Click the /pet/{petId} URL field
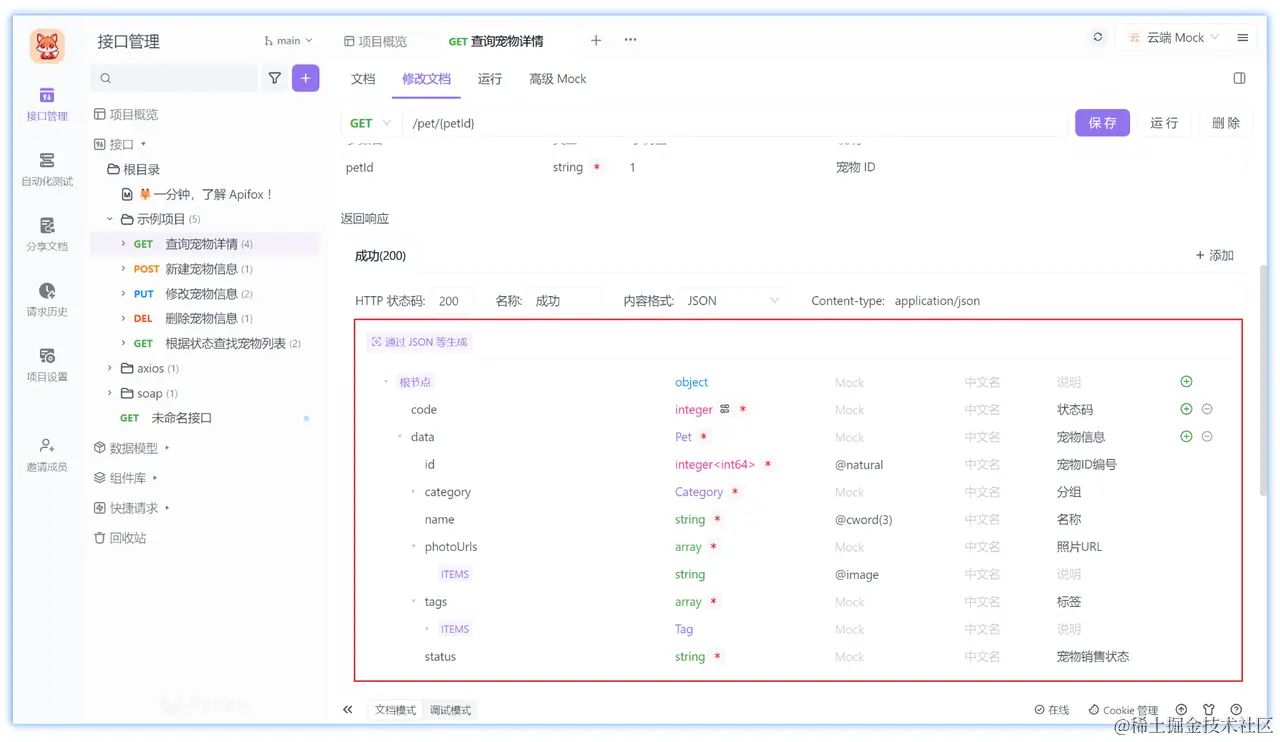The height and width of the screenshot is (742, 1280). coord(735,123)
